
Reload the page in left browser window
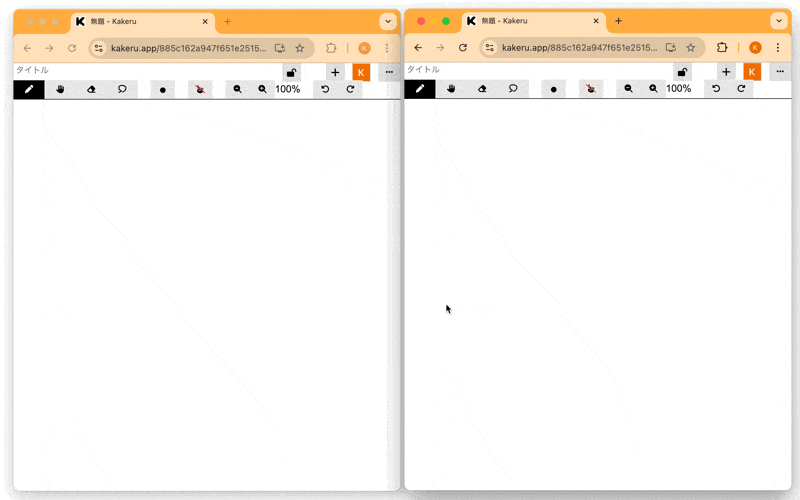(x=72, y=48)
